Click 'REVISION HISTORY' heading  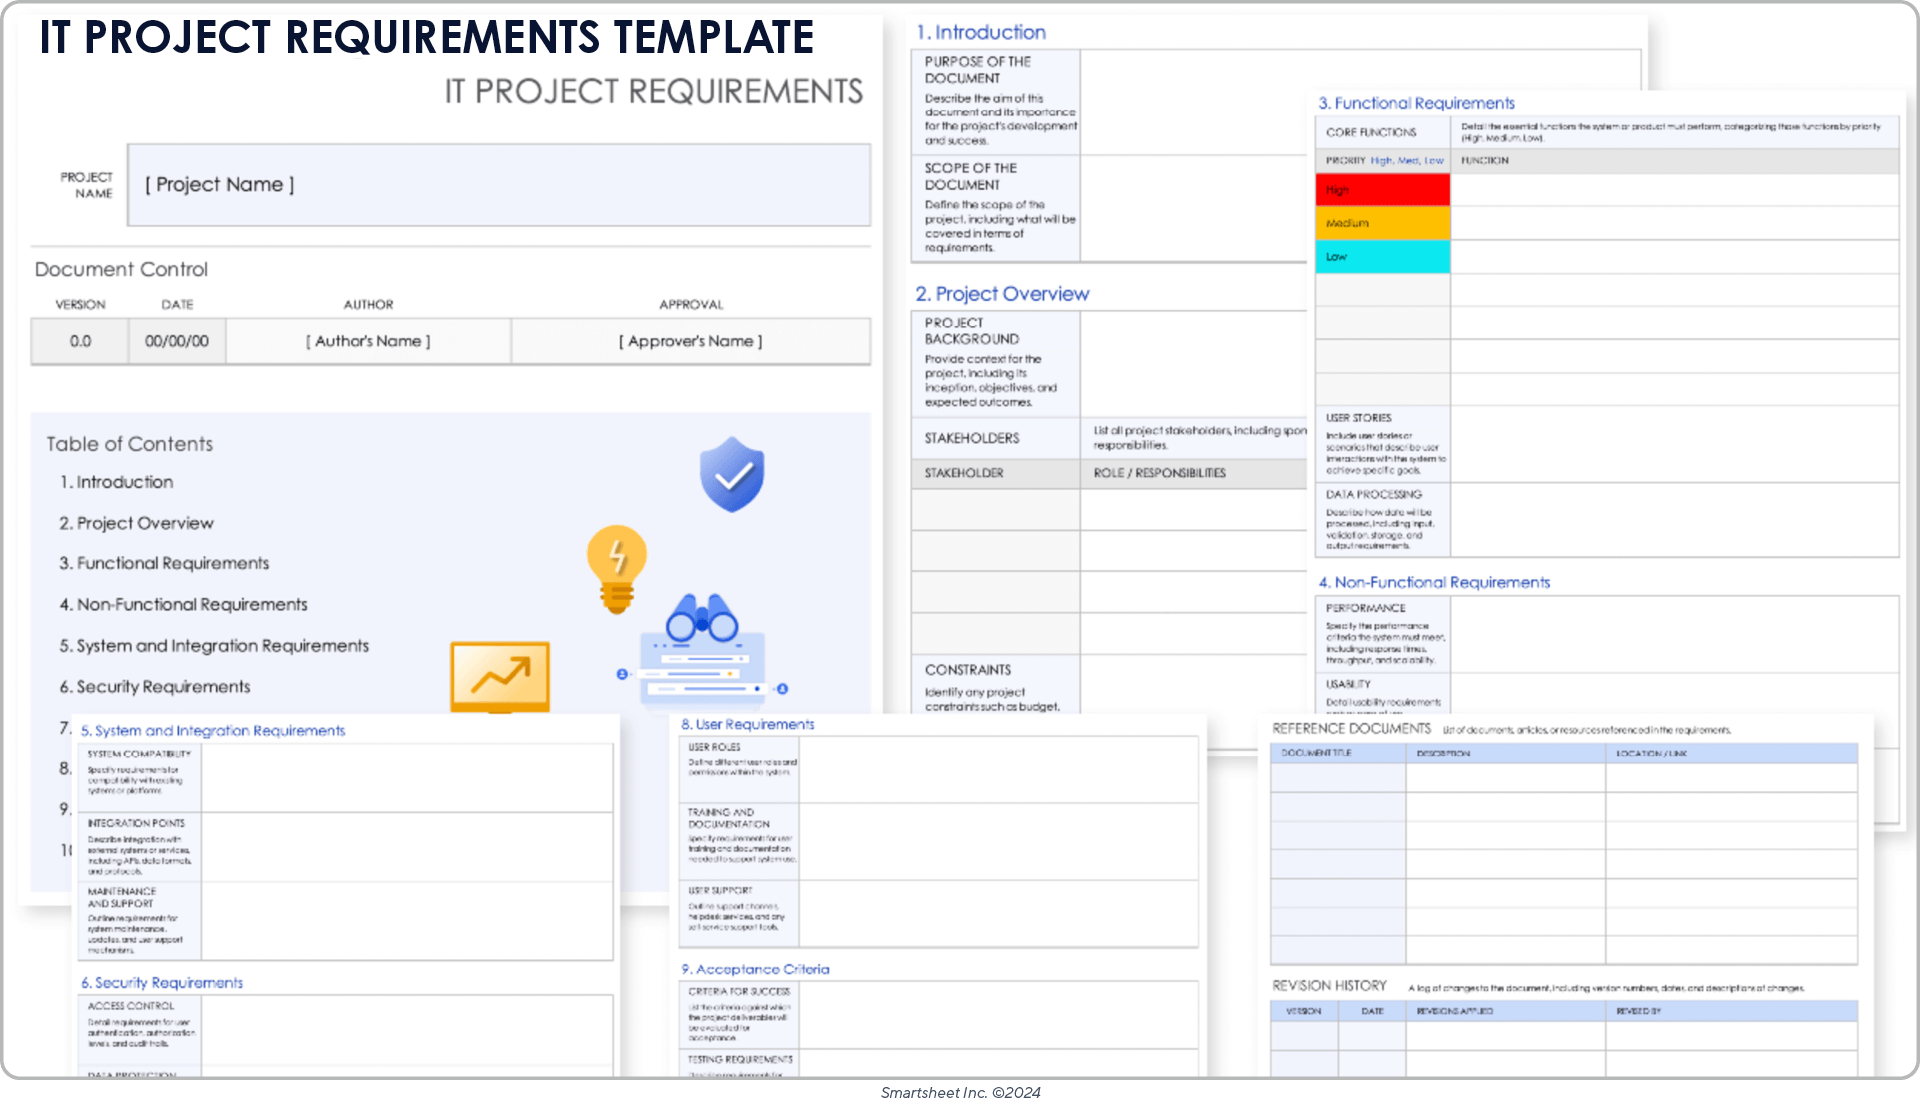click(1329, 986)
